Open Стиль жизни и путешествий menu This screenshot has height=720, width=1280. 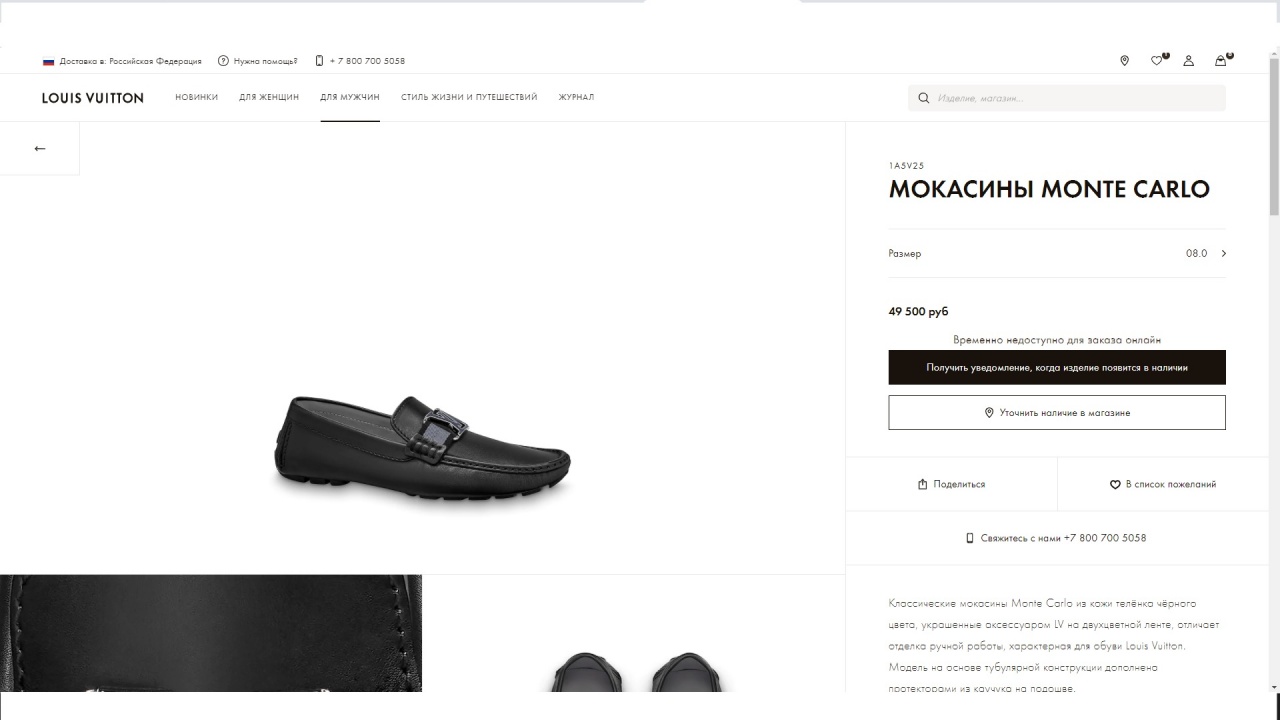[469, 97]
